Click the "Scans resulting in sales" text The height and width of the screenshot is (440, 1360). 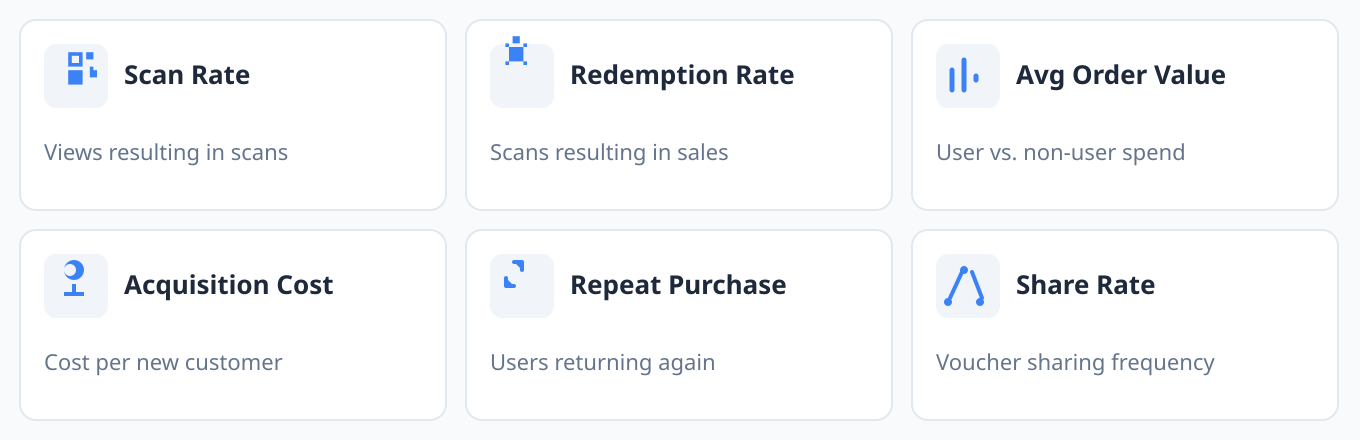click(x=609, y=153)
